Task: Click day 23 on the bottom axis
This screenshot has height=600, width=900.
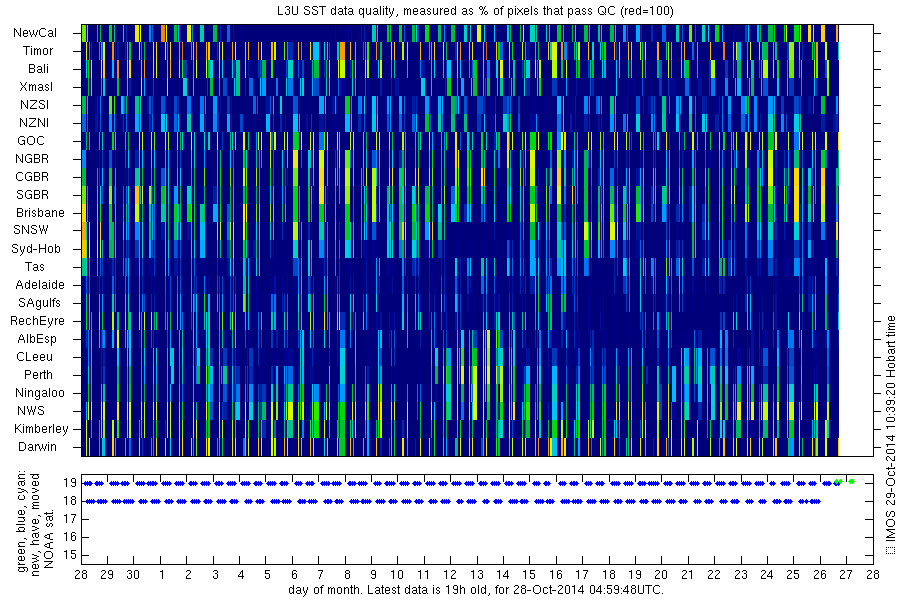Action: coord(740,575)
